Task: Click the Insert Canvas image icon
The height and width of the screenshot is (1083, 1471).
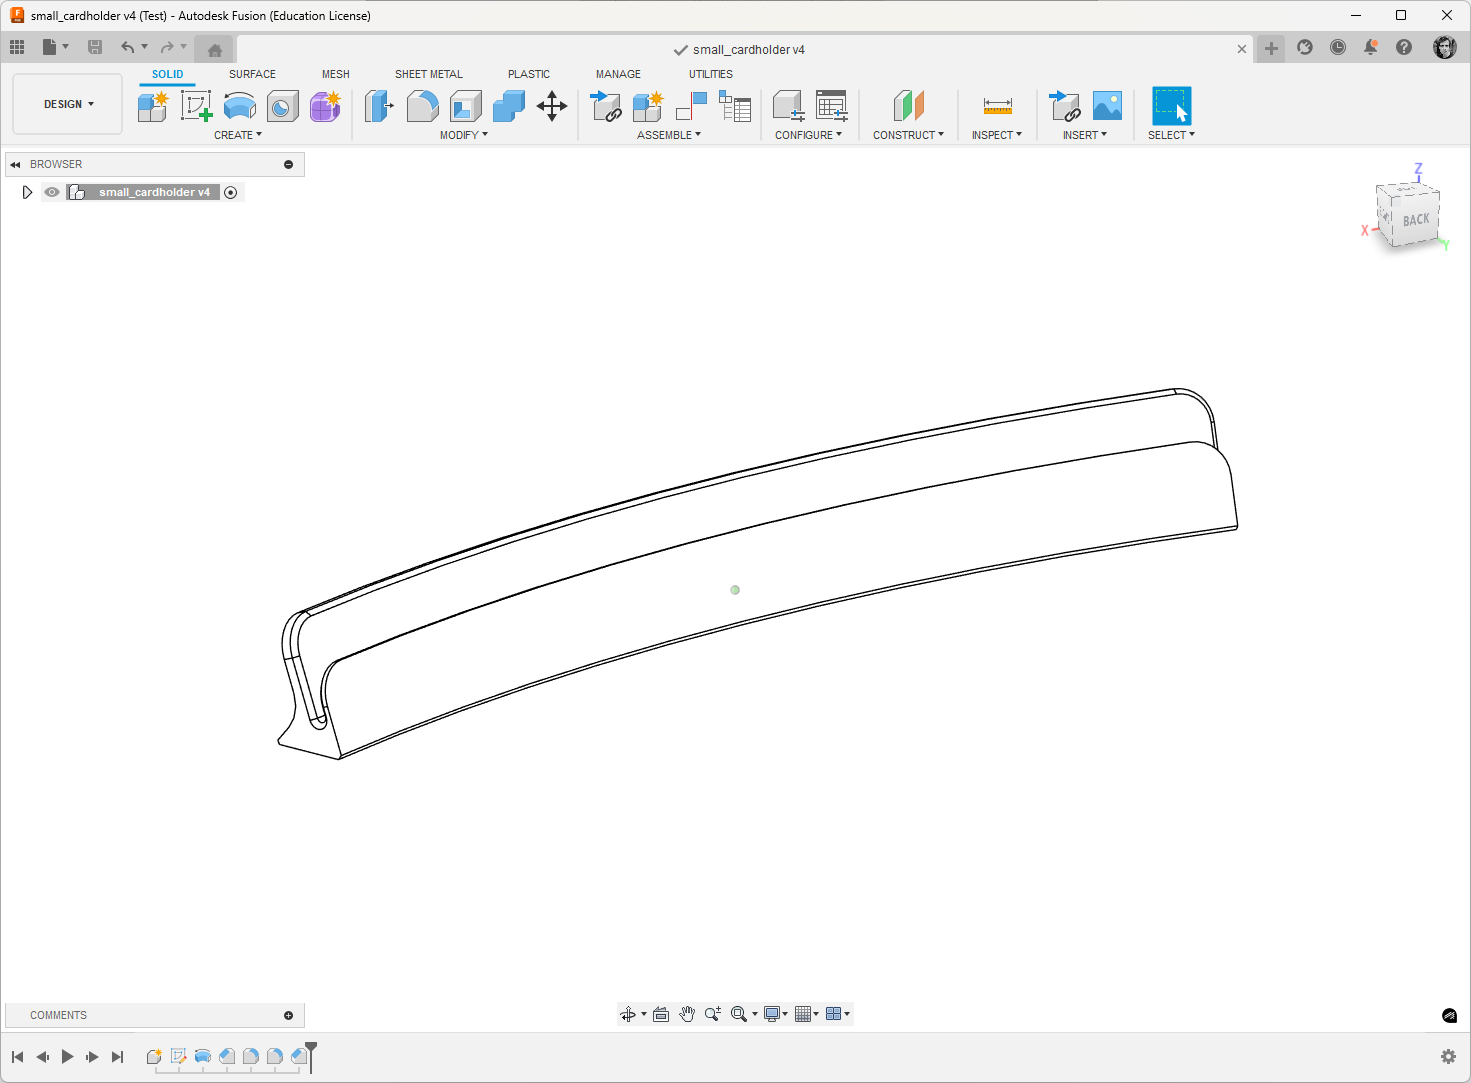Action: click(1107, 106)
